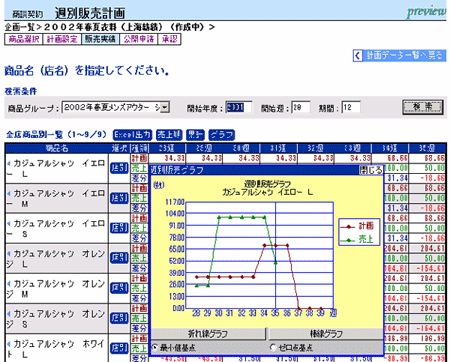Close the 週別販売グラフ popup with 閉じる

pos(371,170)
